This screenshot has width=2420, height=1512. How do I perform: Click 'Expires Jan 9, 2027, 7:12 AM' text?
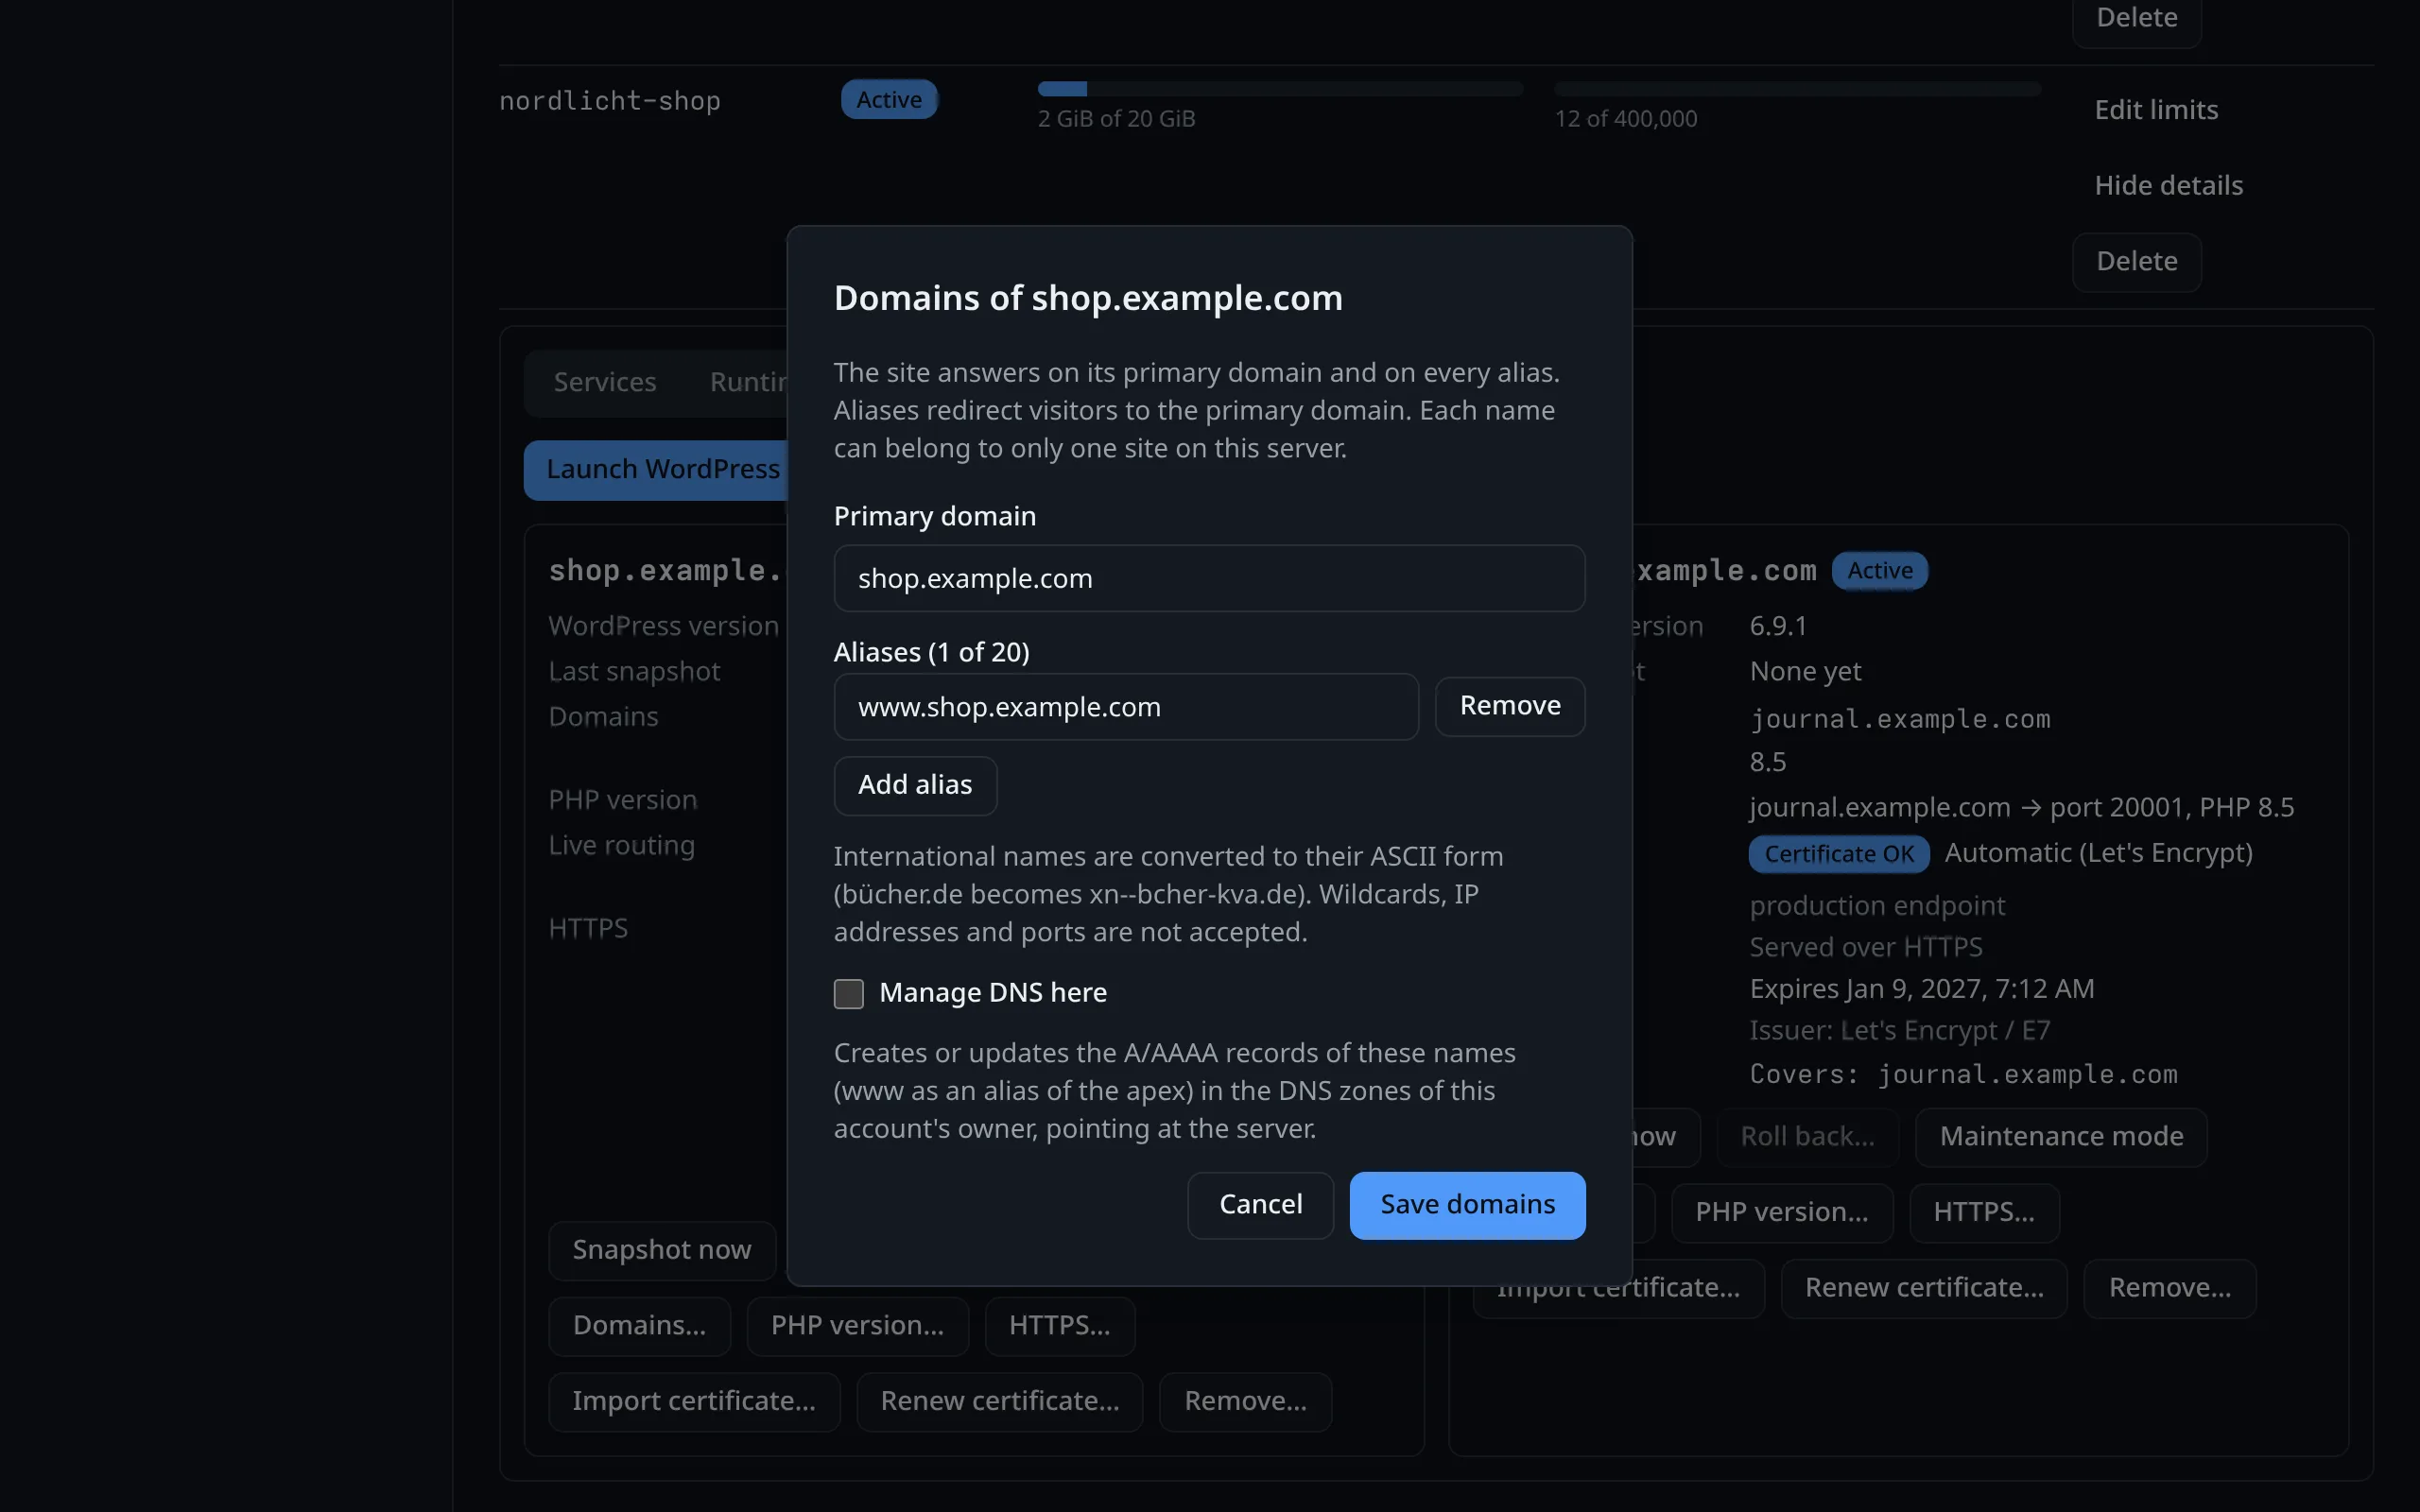click(1921, 990)
